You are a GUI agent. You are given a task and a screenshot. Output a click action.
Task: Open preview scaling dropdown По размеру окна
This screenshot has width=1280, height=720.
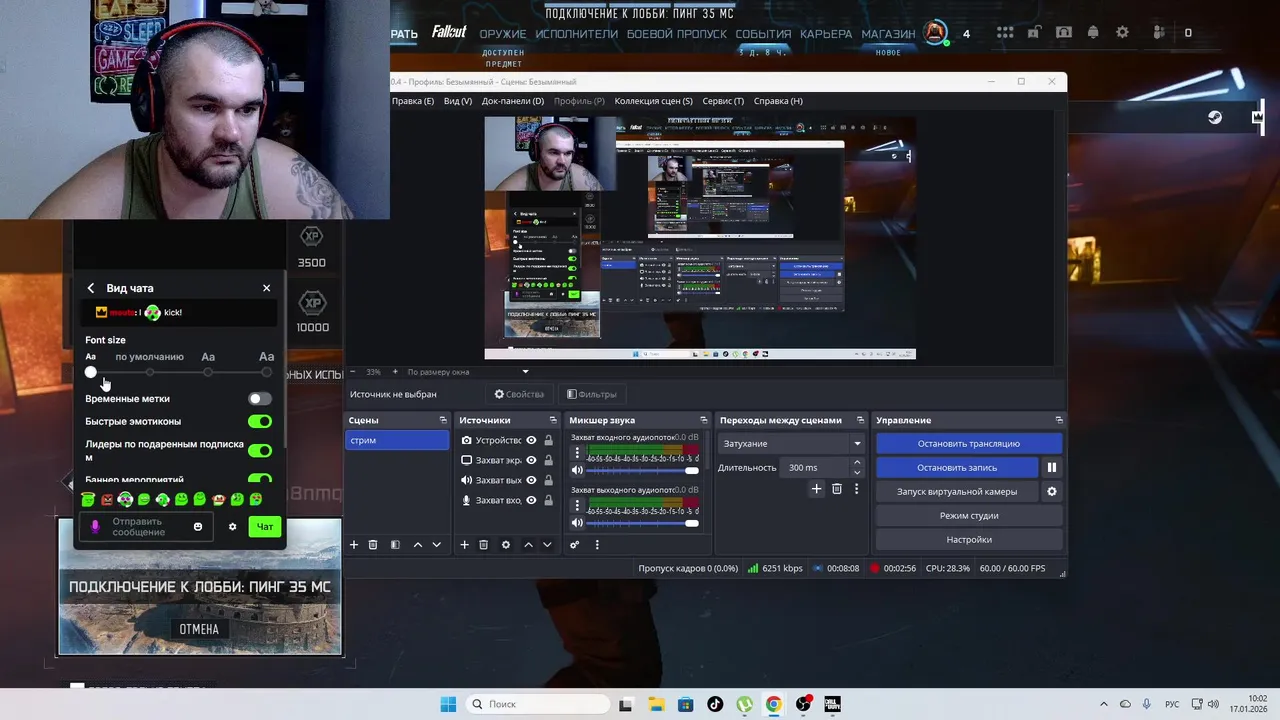[x=467, y=372]
